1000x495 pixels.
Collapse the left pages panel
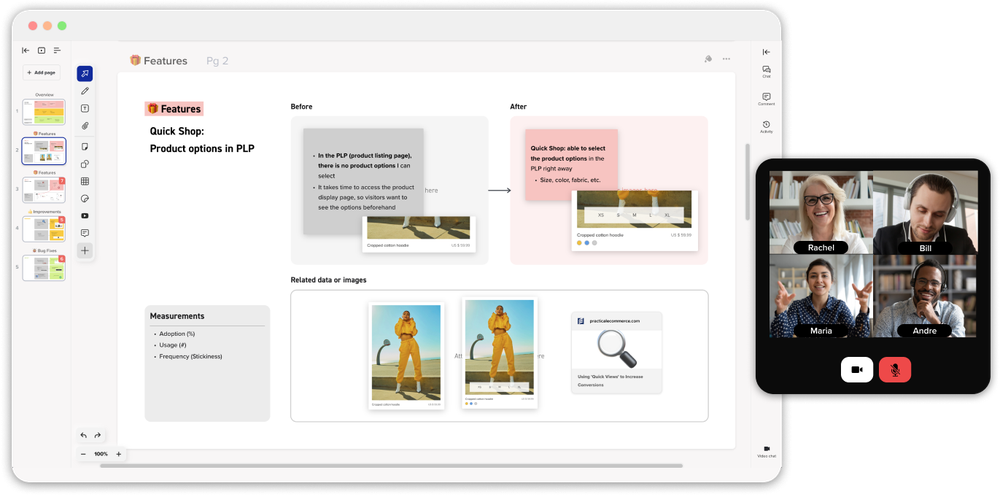coord(26,50)
